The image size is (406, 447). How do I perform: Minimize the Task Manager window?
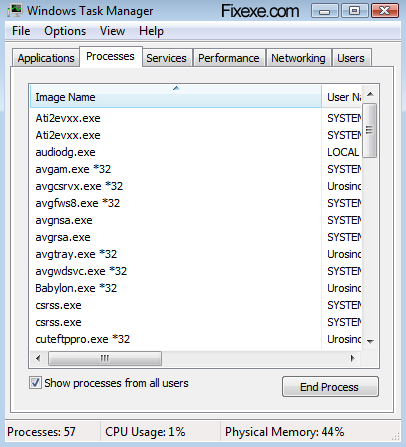point(324,12)
